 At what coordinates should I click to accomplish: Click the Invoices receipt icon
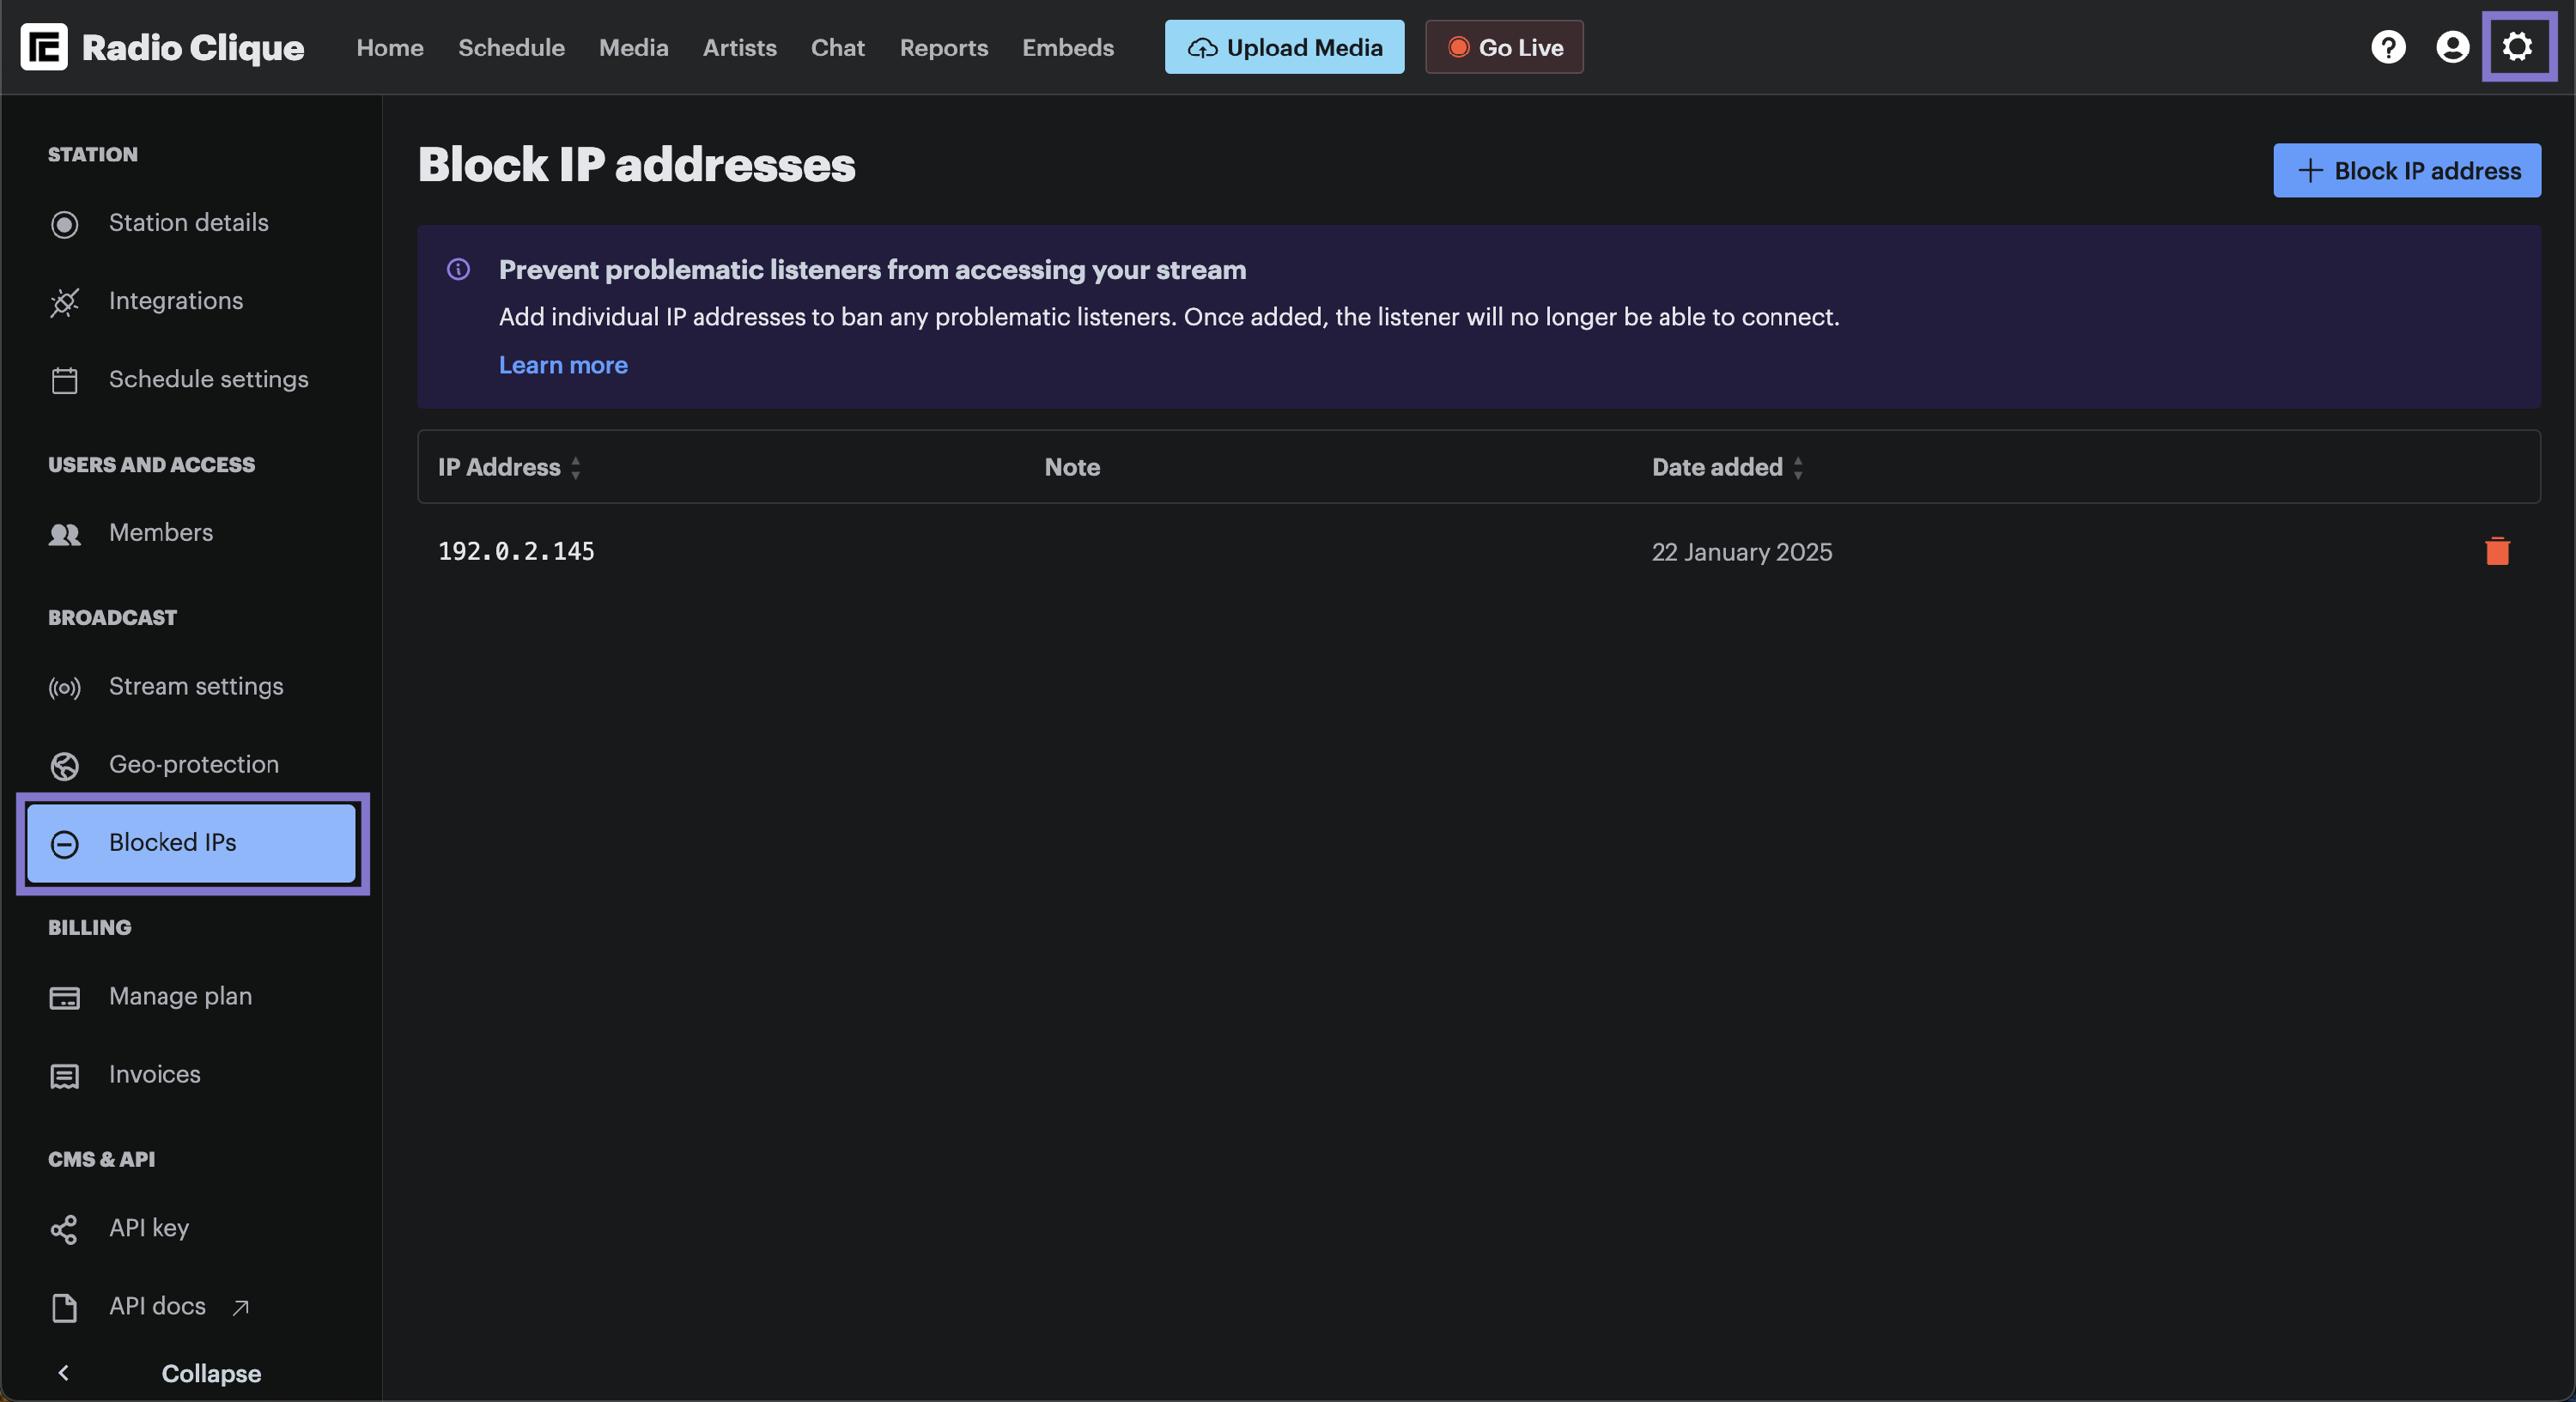coord(65,1076)
